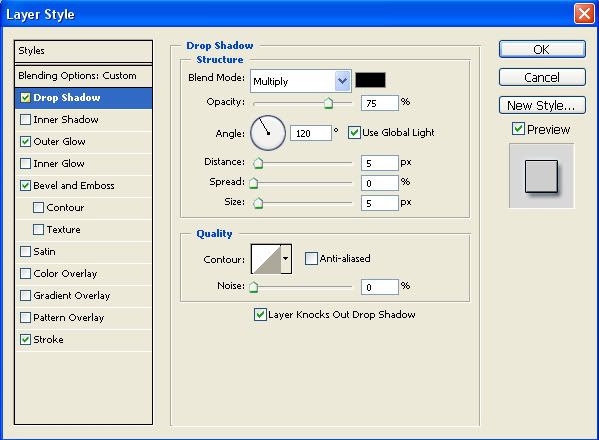The width and height of the screenshot is (599, 440).
Task: Click the style preview square
Action: [x=541, y=176]
